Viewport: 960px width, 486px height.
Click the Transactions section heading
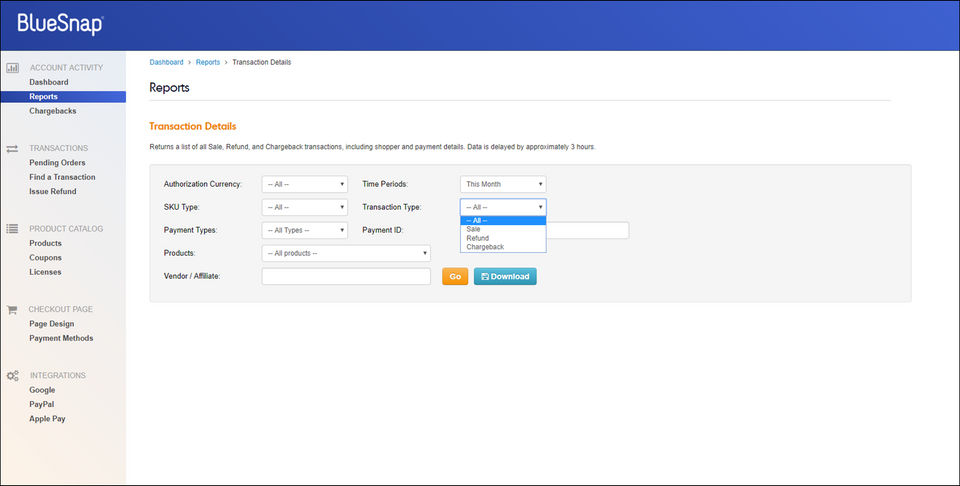click(59, 148)
